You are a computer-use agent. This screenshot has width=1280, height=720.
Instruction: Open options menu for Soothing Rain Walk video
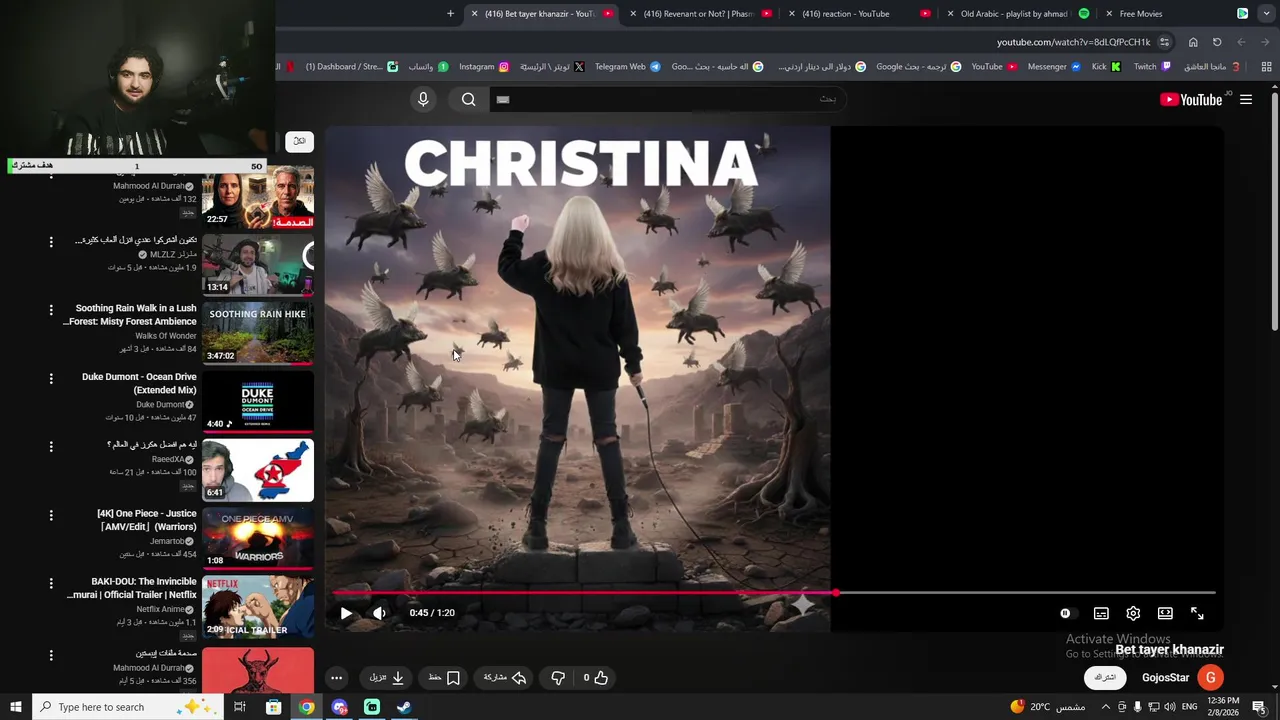pos(51,310)
